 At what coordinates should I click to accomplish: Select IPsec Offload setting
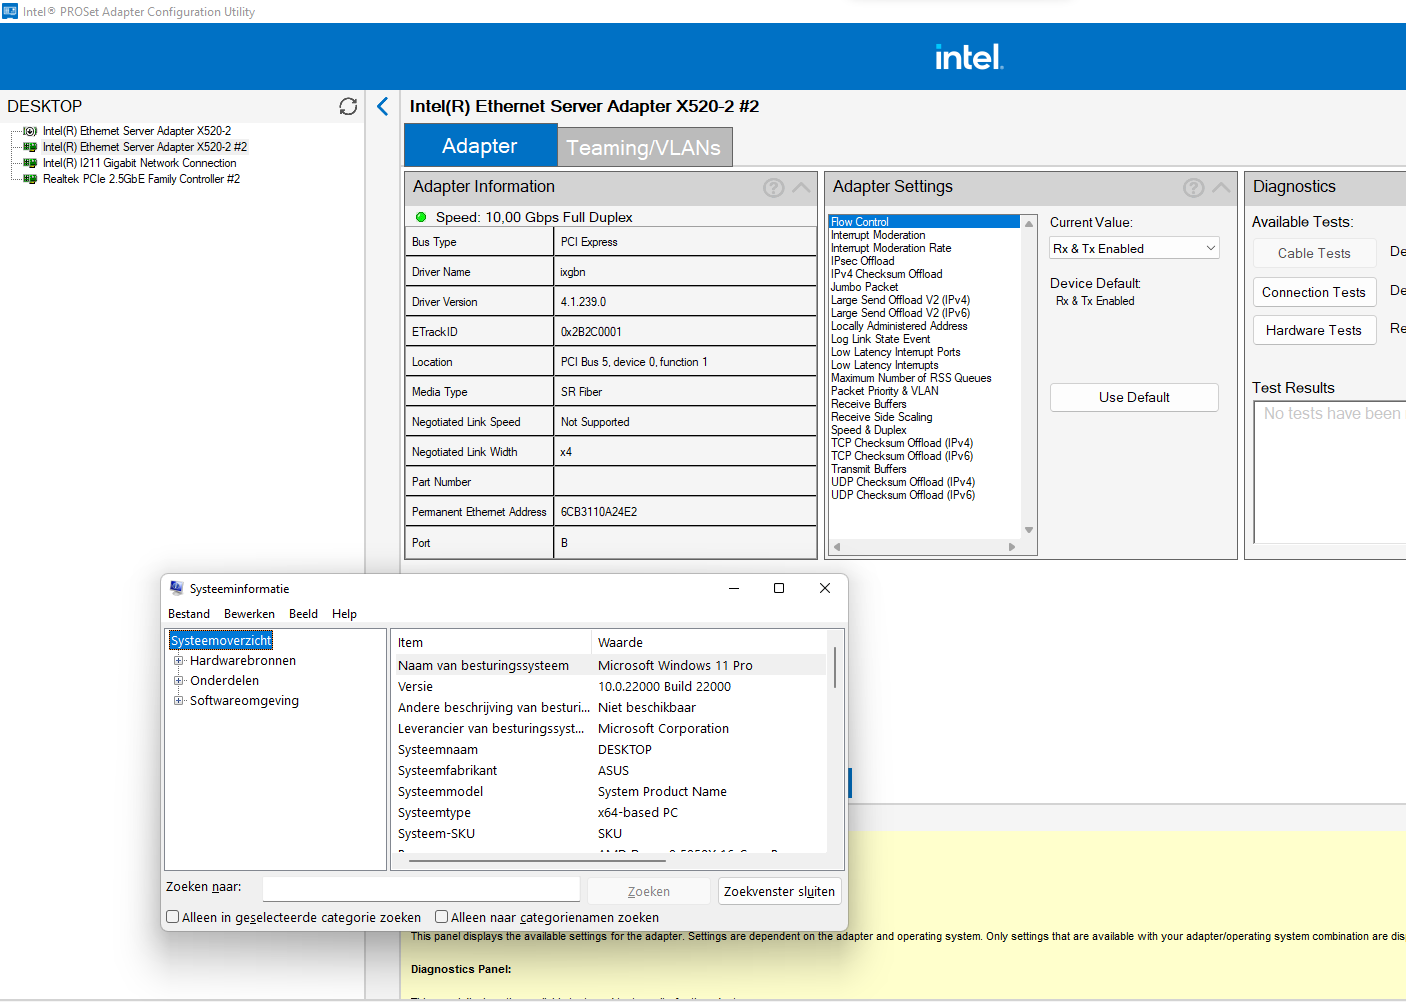click(862, 261)
